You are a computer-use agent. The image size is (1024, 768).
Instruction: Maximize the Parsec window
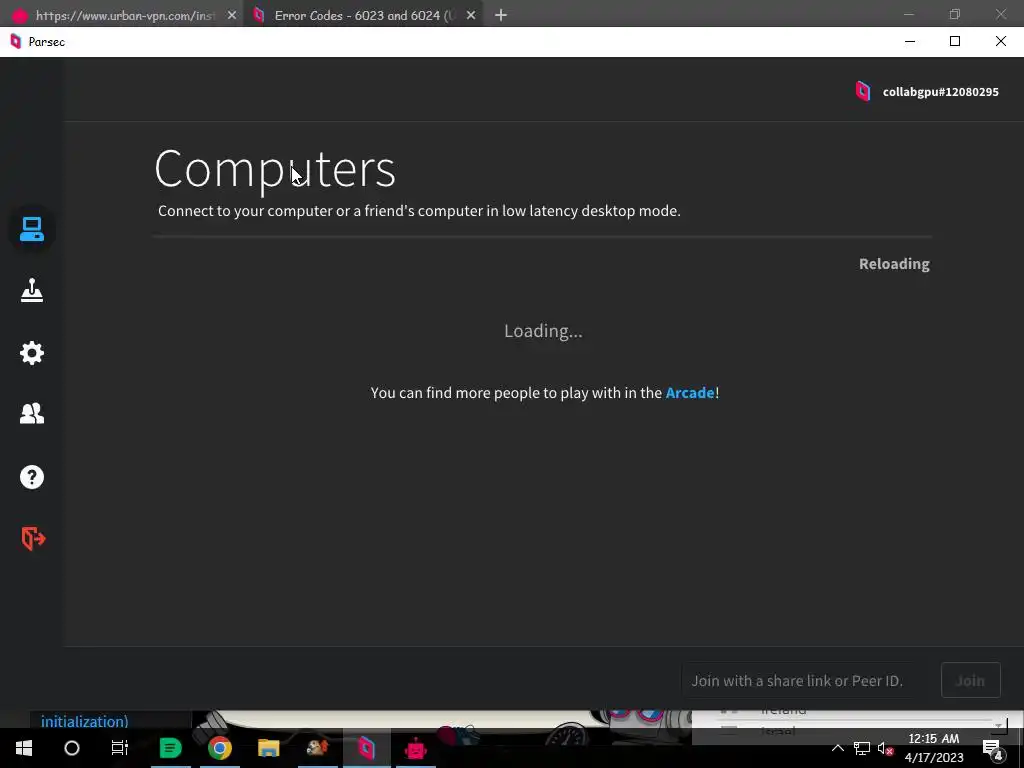[955, 41]
